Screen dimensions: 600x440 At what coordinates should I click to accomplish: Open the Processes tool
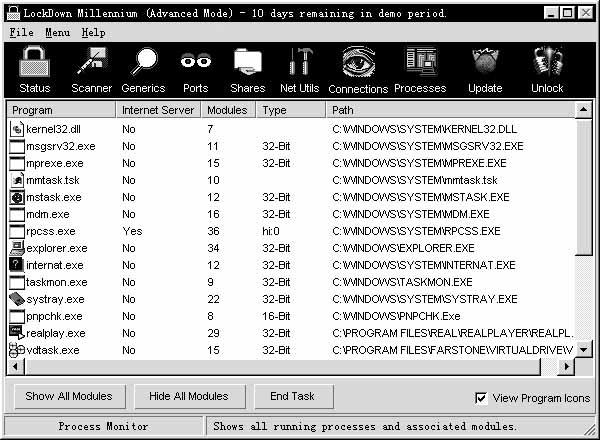pos(420,70)
